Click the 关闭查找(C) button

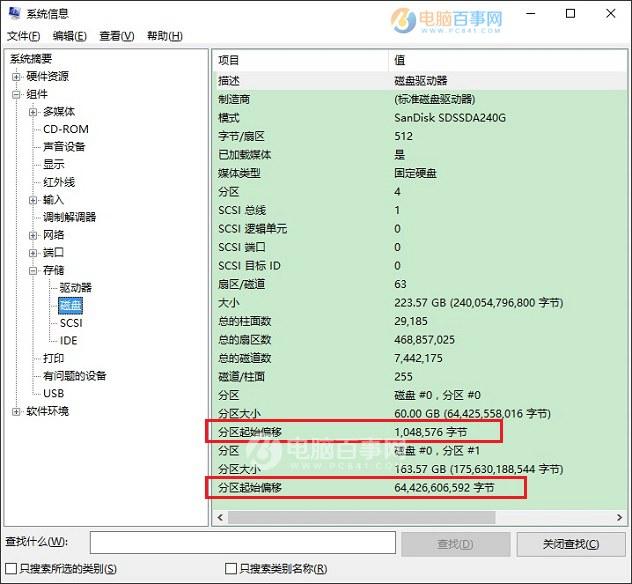[571, 545]
